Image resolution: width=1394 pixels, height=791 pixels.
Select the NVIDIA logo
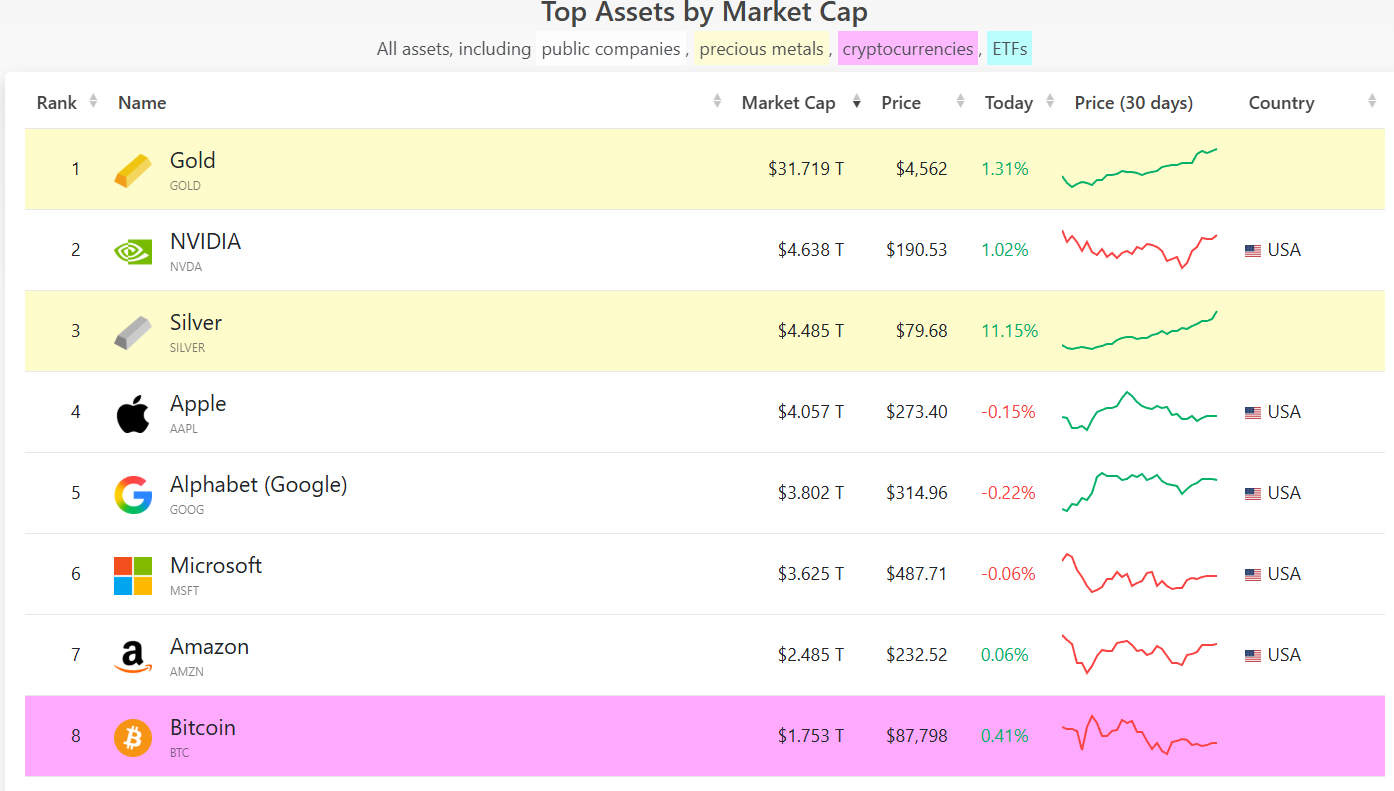(x=133, y=250)
